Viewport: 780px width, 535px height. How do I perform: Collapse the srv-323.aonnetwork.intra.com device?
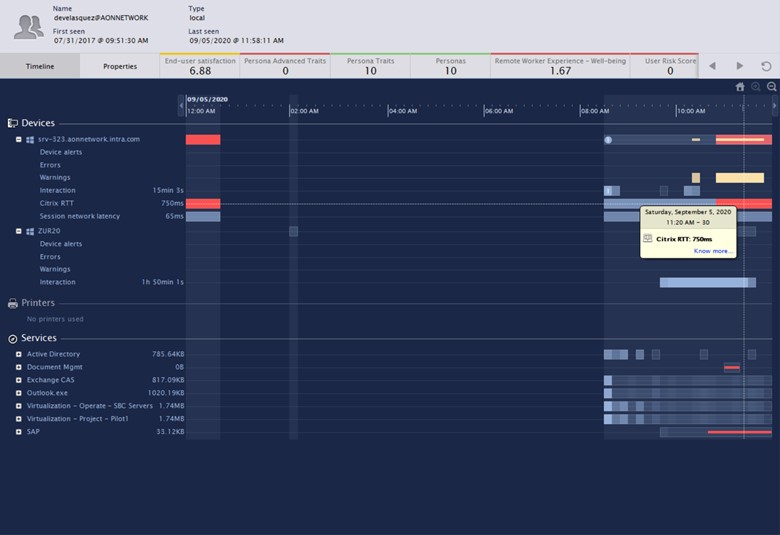pyautogui.click(x=18, y=140)
